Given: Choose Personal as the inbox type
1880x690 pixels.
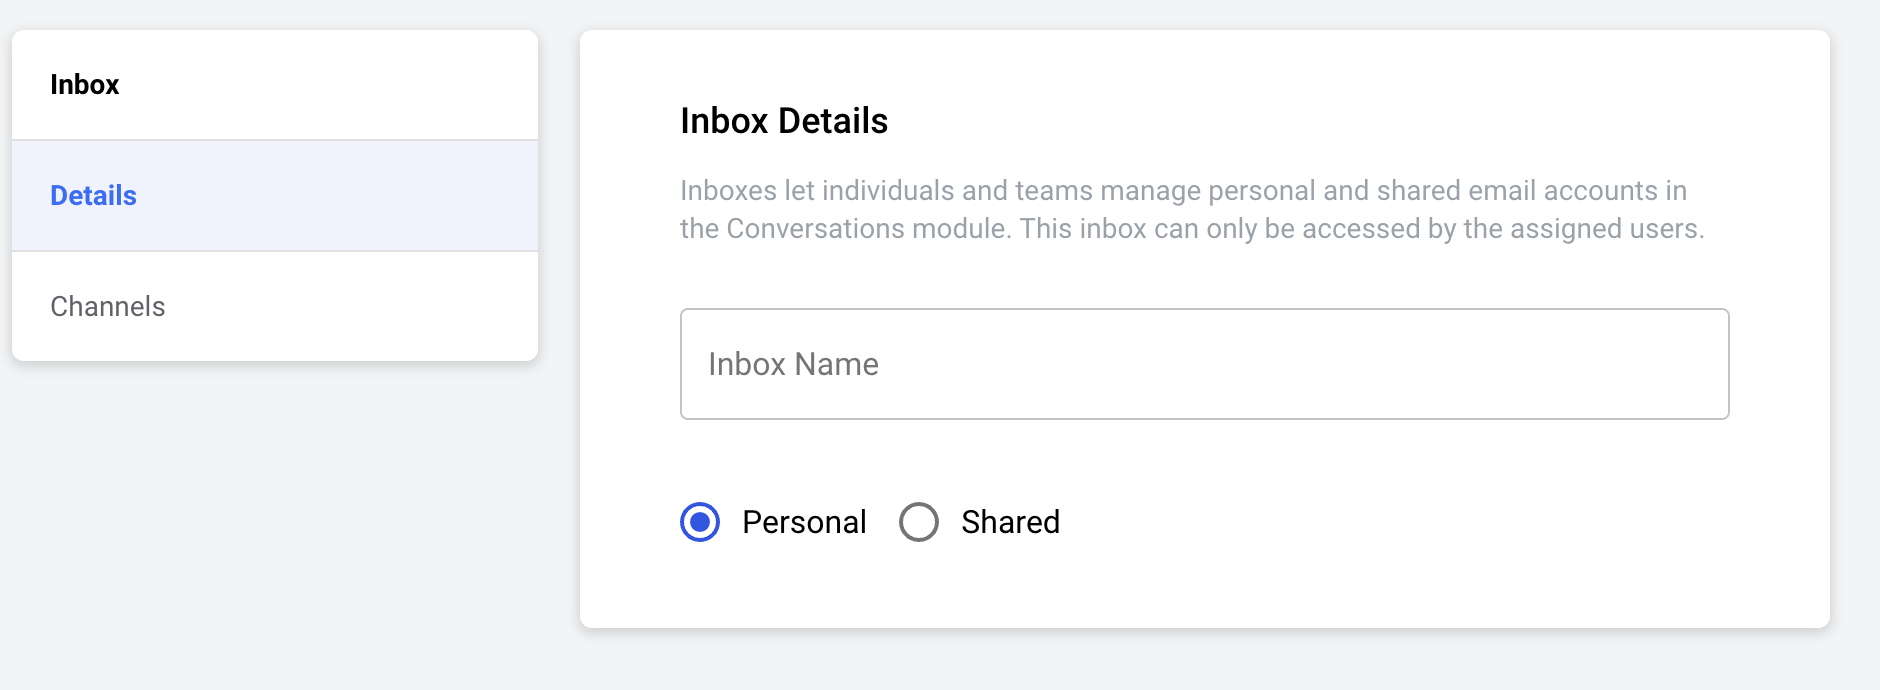Looking at the screenshot, I should coord(700,522).
